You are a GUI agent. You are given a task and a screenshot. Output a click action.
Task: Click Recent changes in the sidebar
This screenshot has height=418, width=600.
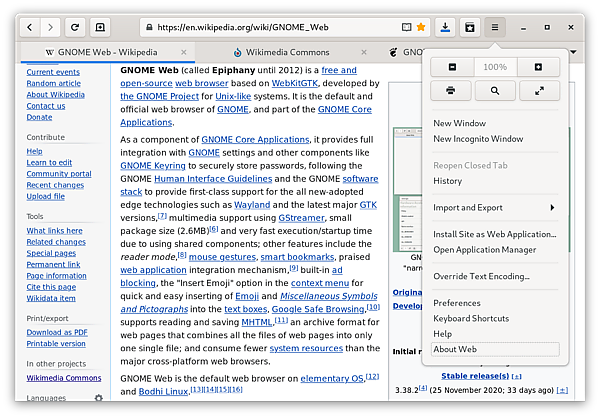[x=55, y=185]
